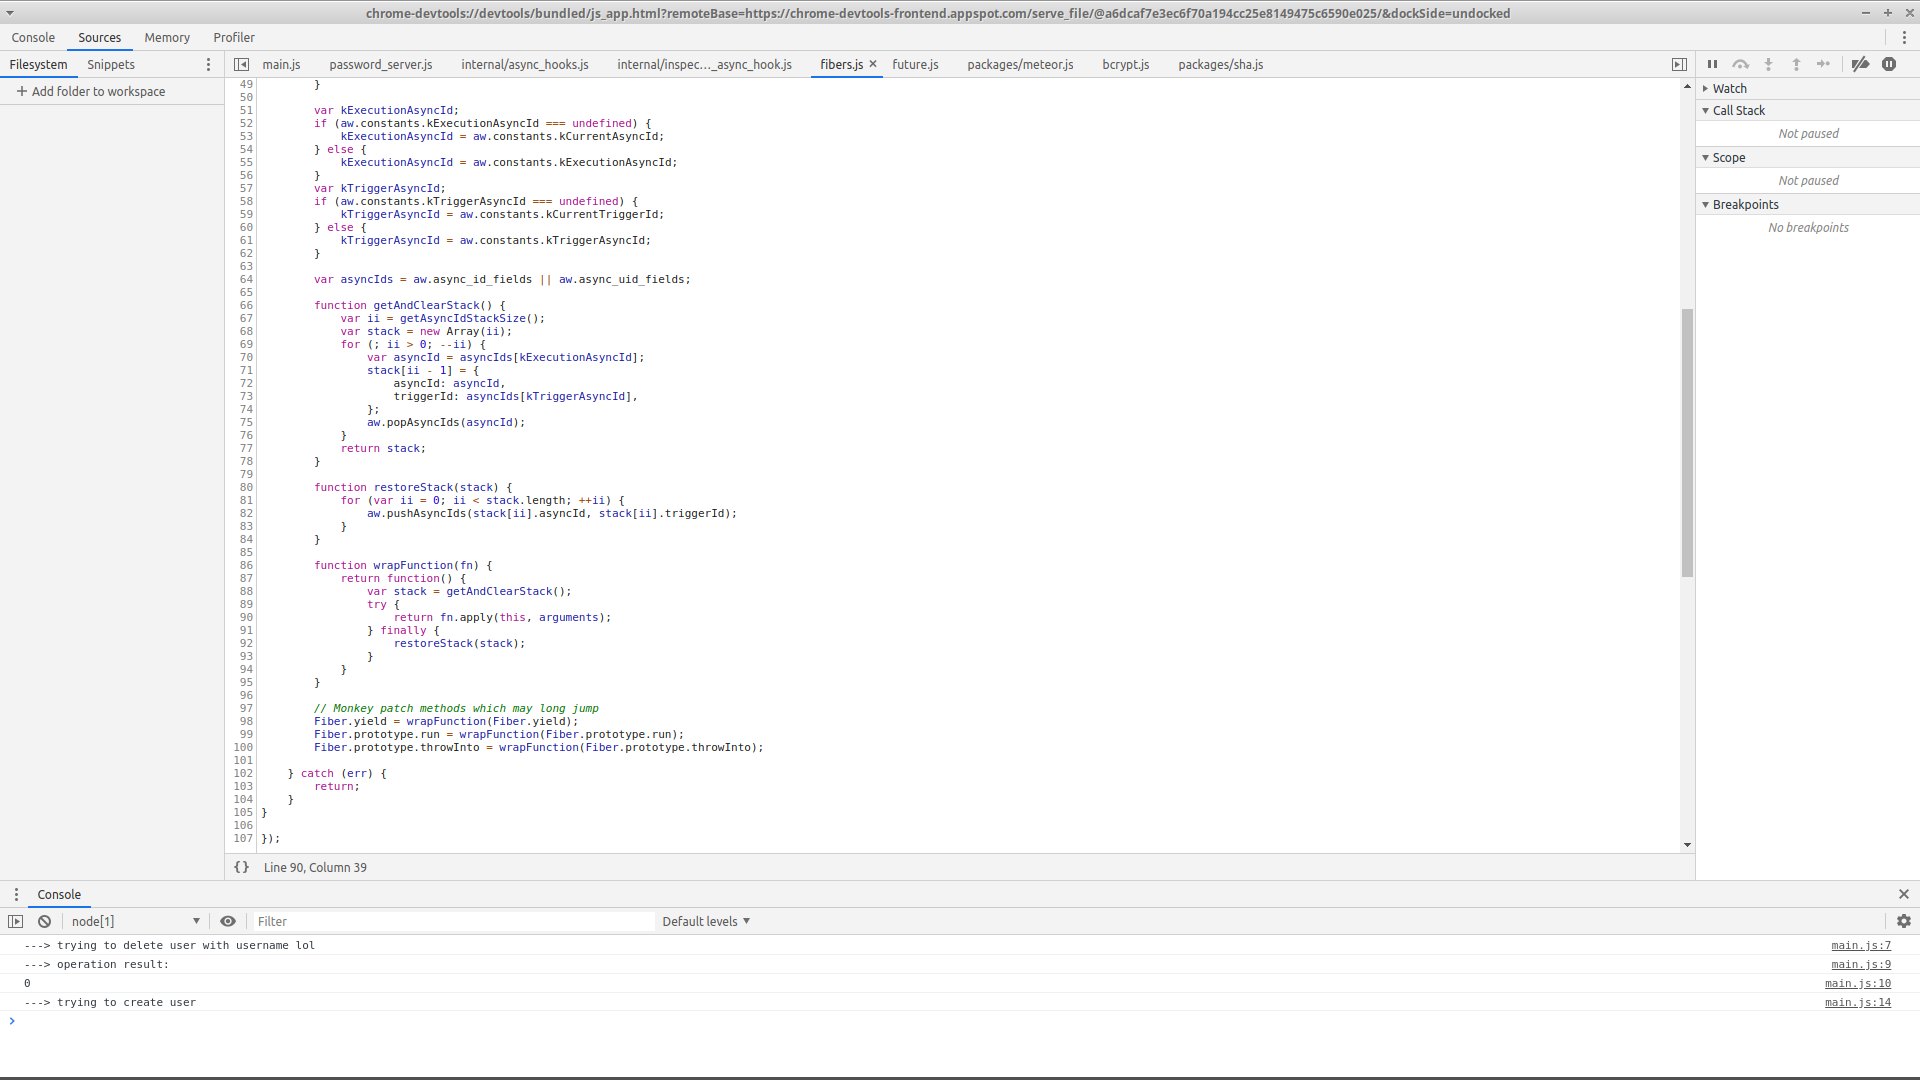Open the internal/async_hooks.js file tab
The width and height of the screenshot is (1920, 1080).
pos(525,64)
